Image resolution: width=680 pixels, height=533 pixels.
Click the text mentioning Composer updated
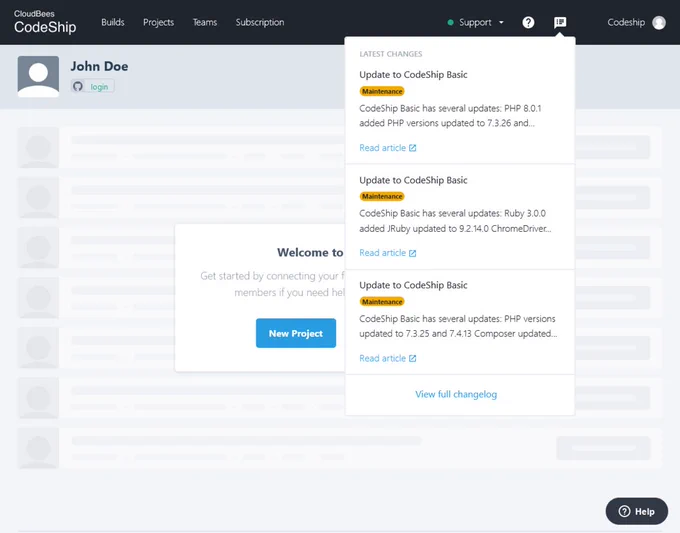click(x=458, y=334)
